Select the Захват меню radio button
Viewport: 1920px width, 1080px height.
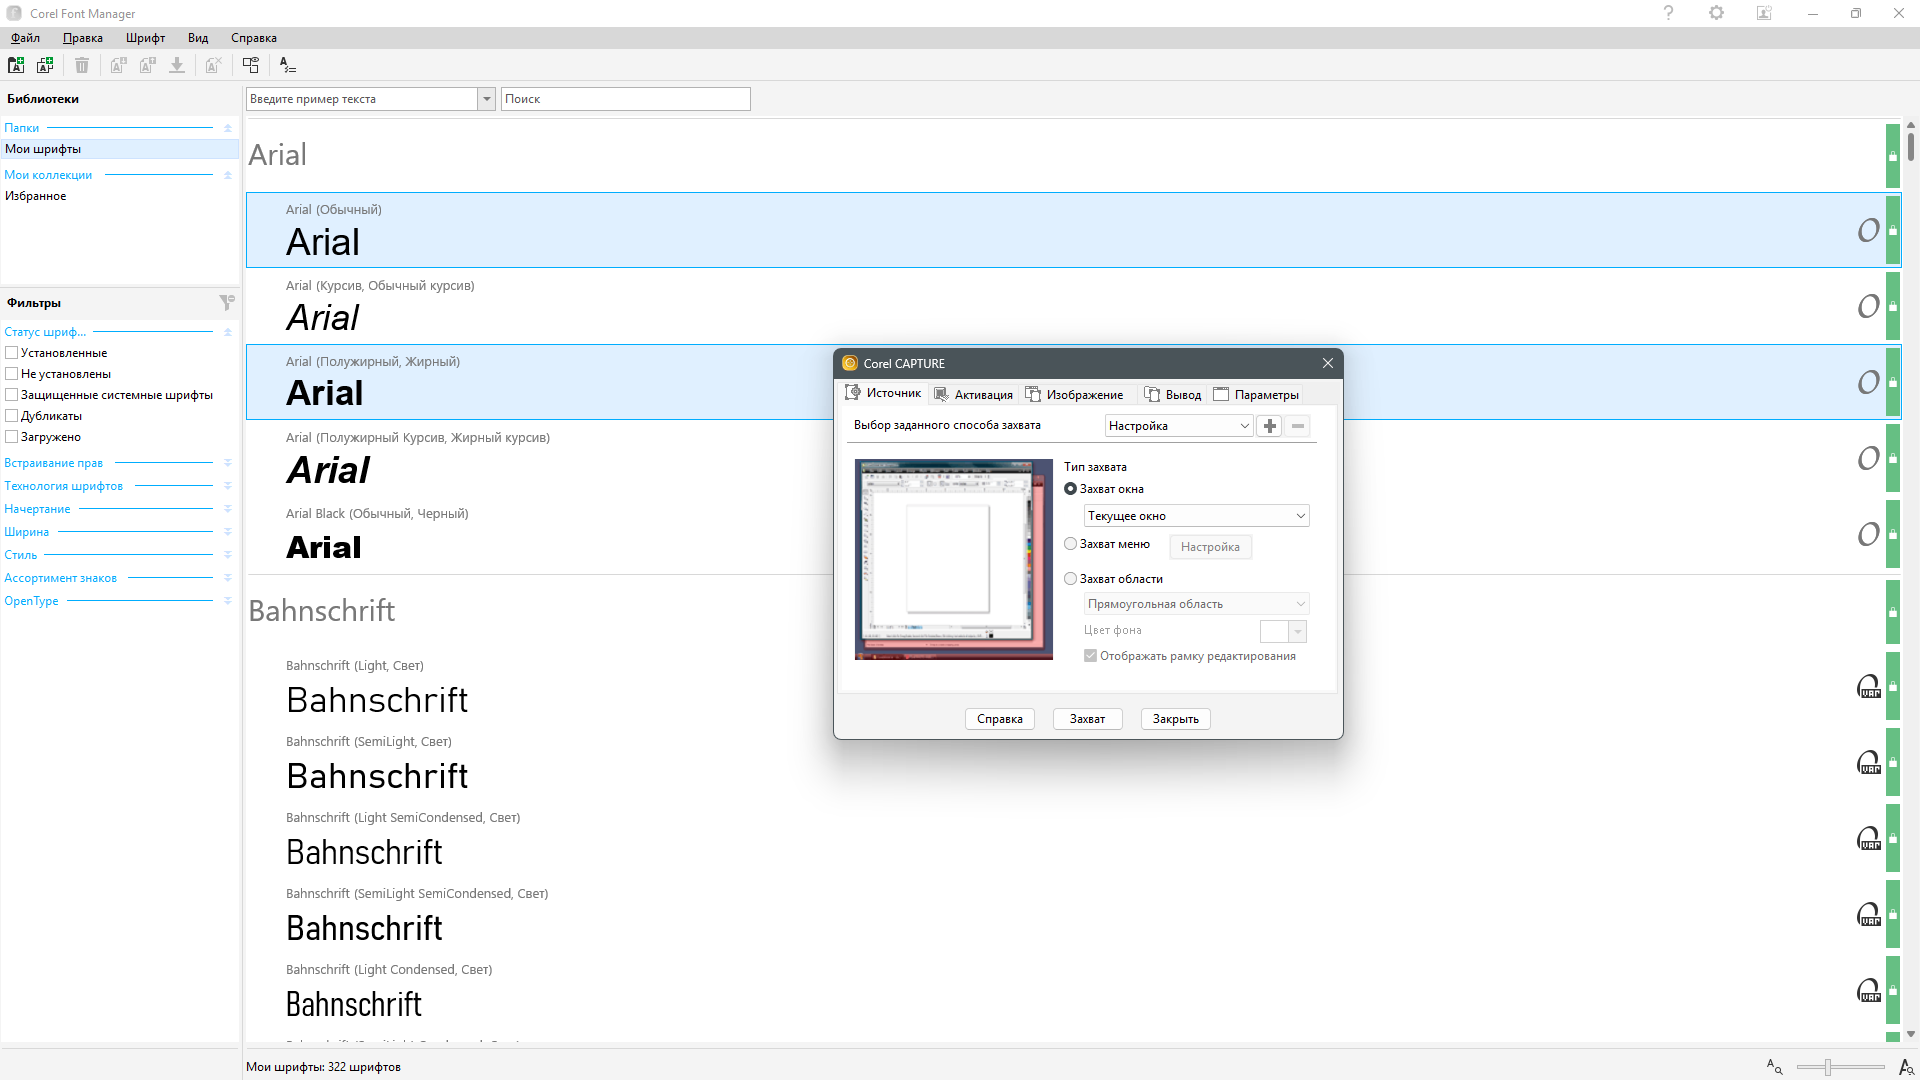(1071, 544)
